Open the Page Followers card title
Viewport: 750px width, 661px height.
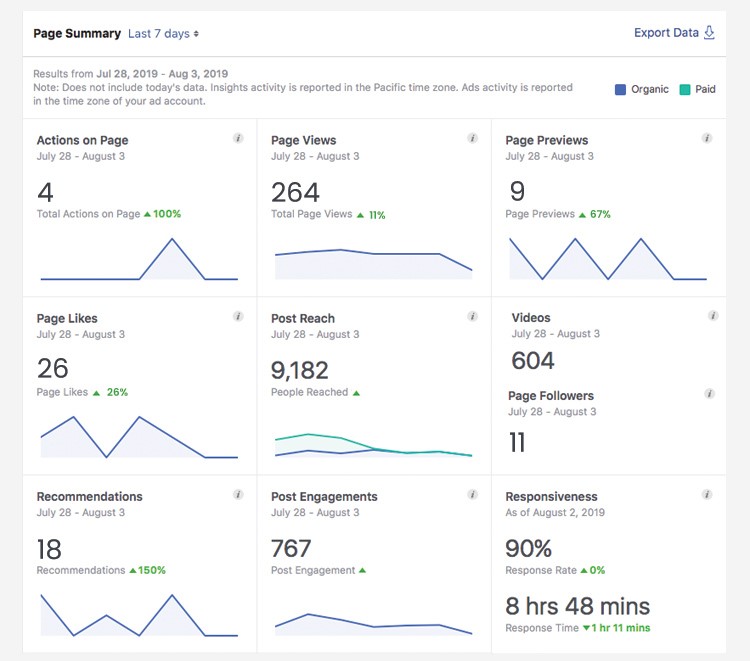coord(551,396)
